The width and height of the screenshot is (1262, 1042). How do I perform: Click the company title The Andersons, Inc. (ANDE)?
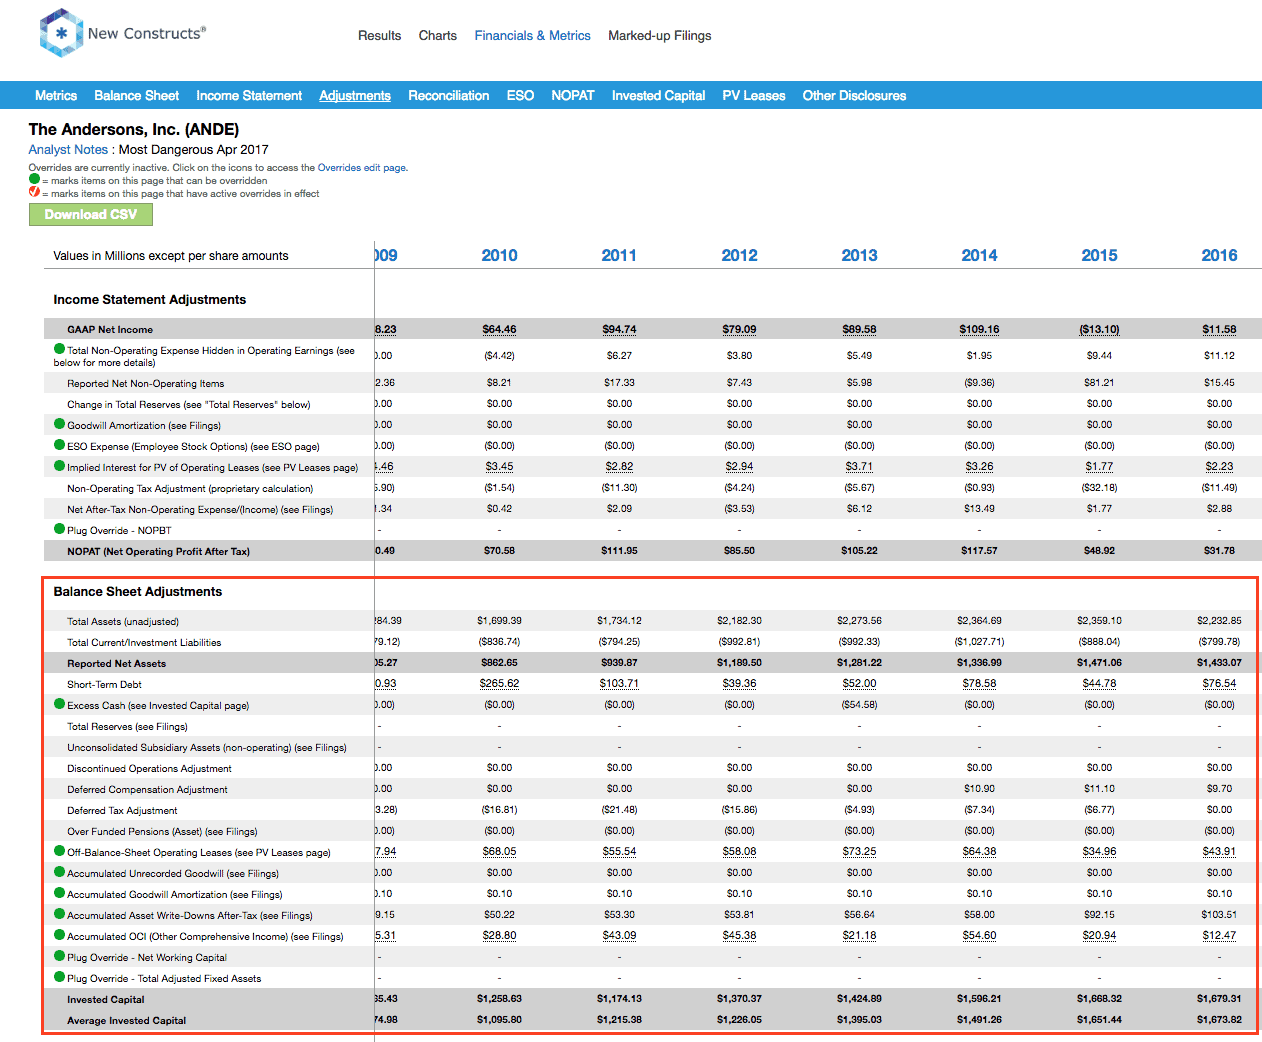click(x=134, y=130)
